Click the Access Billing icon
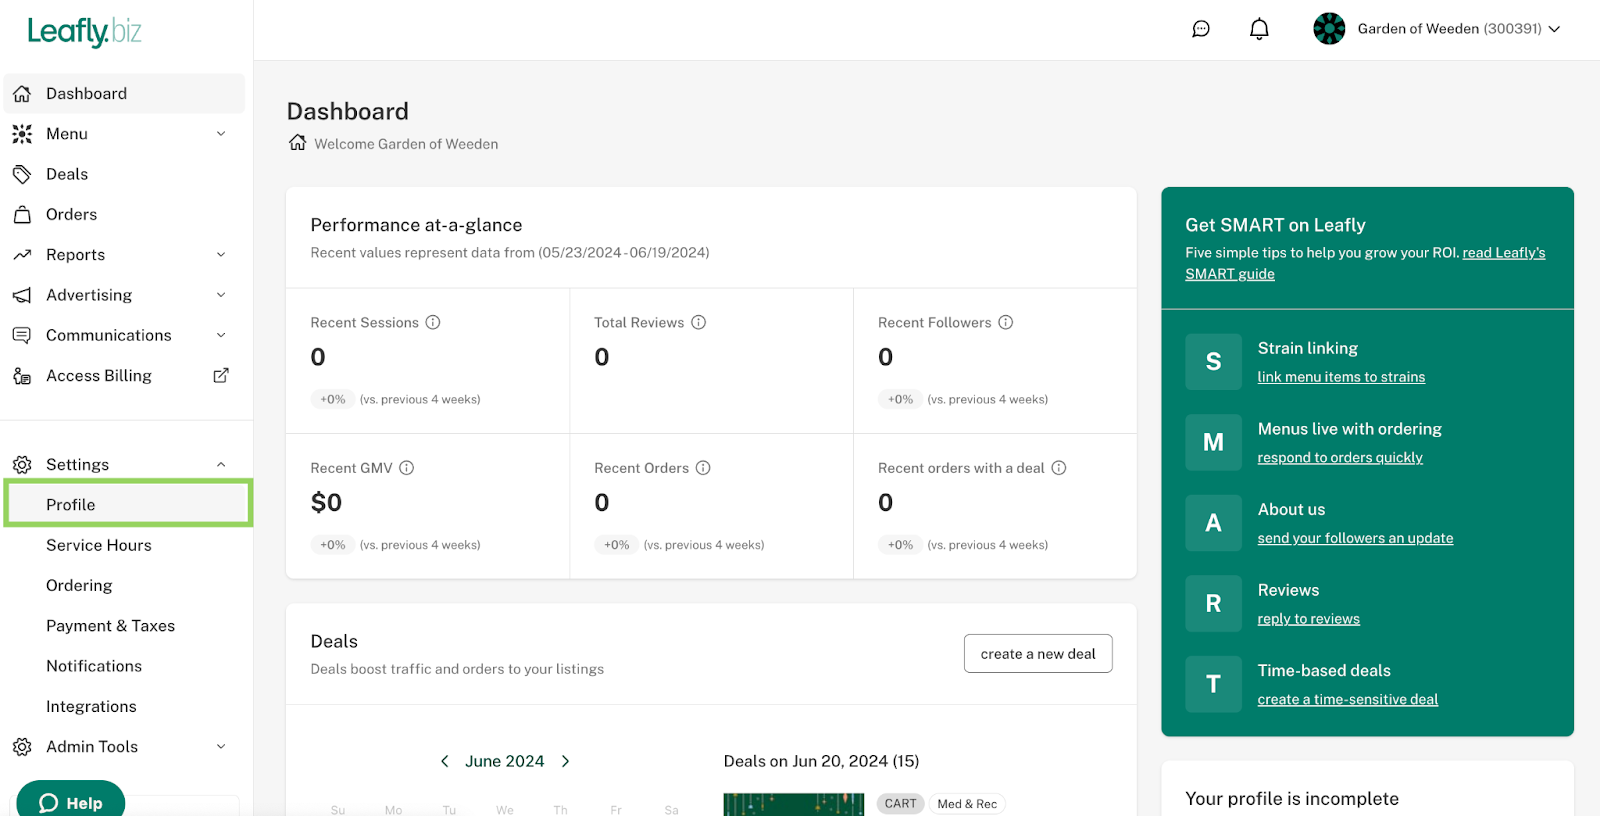1600x816 pixels. tap(22, 376)
